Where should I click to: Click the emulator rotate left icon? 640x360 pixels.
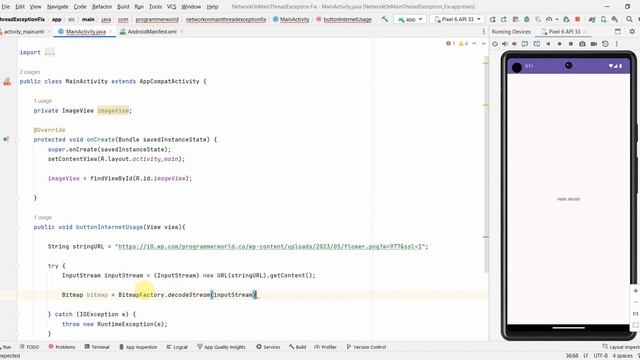coord(525,44)
